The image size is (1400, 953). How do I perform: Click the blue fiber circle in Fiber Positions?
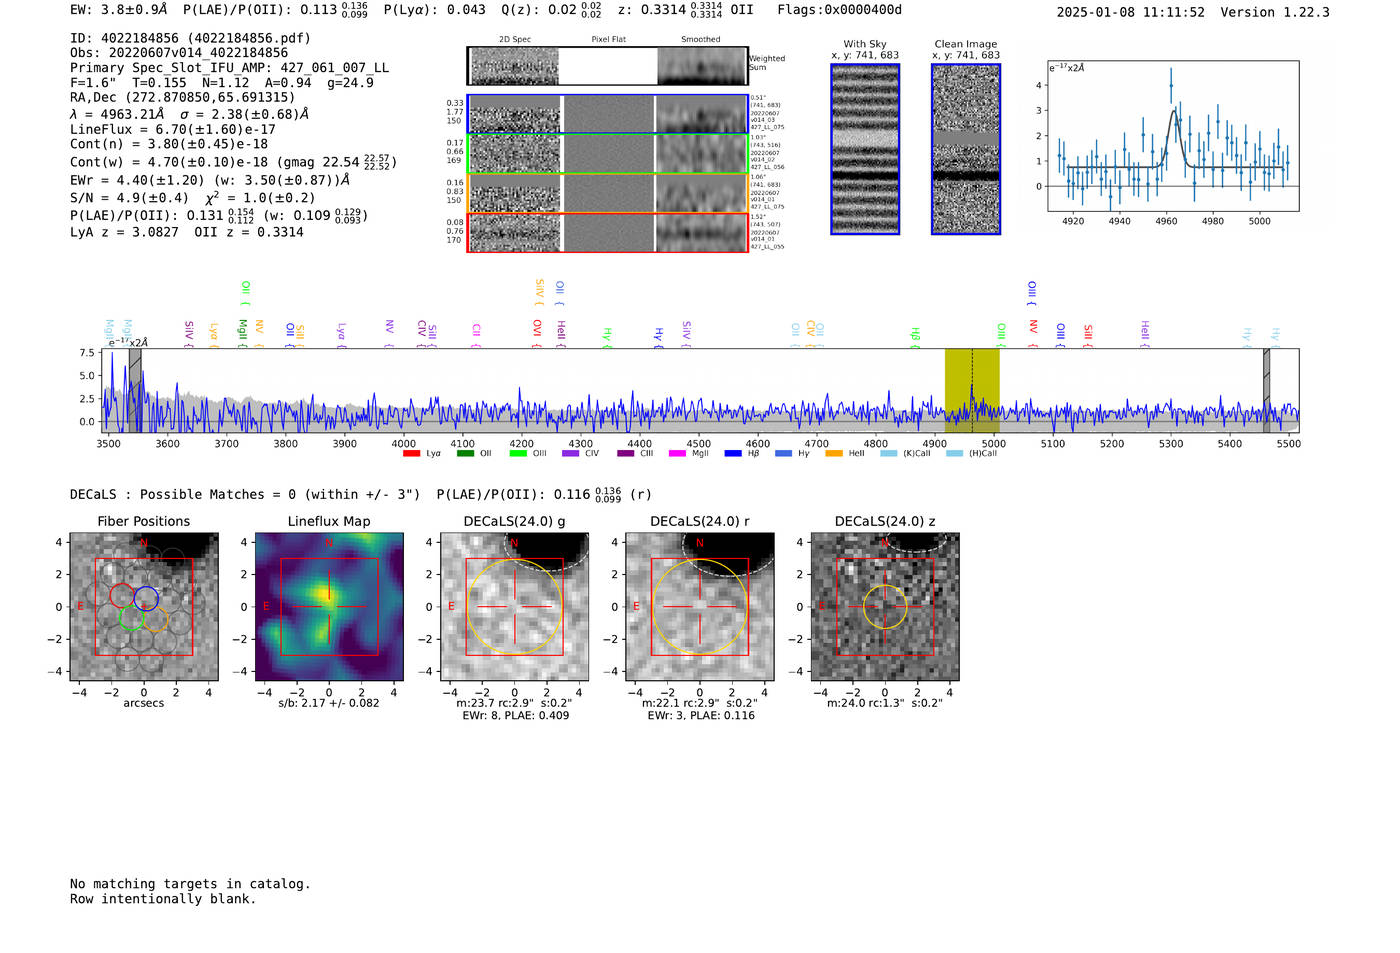click(x=147, y=600)
